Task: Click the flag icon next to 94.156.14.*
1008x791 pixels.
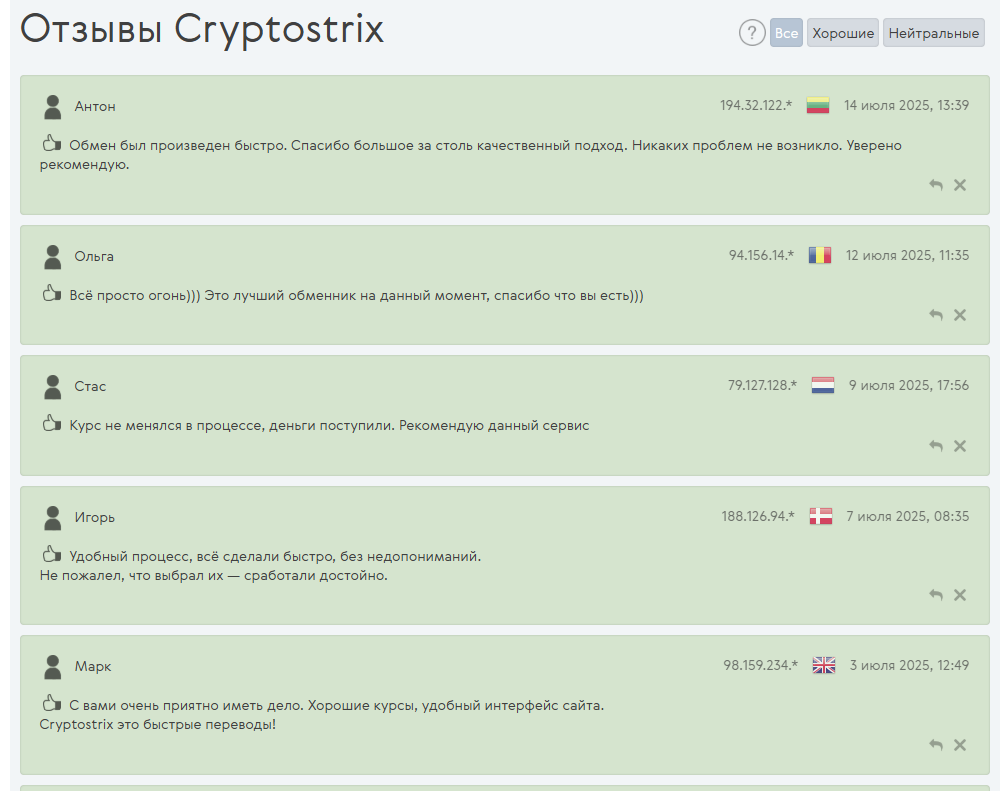Action: [820, 255]
